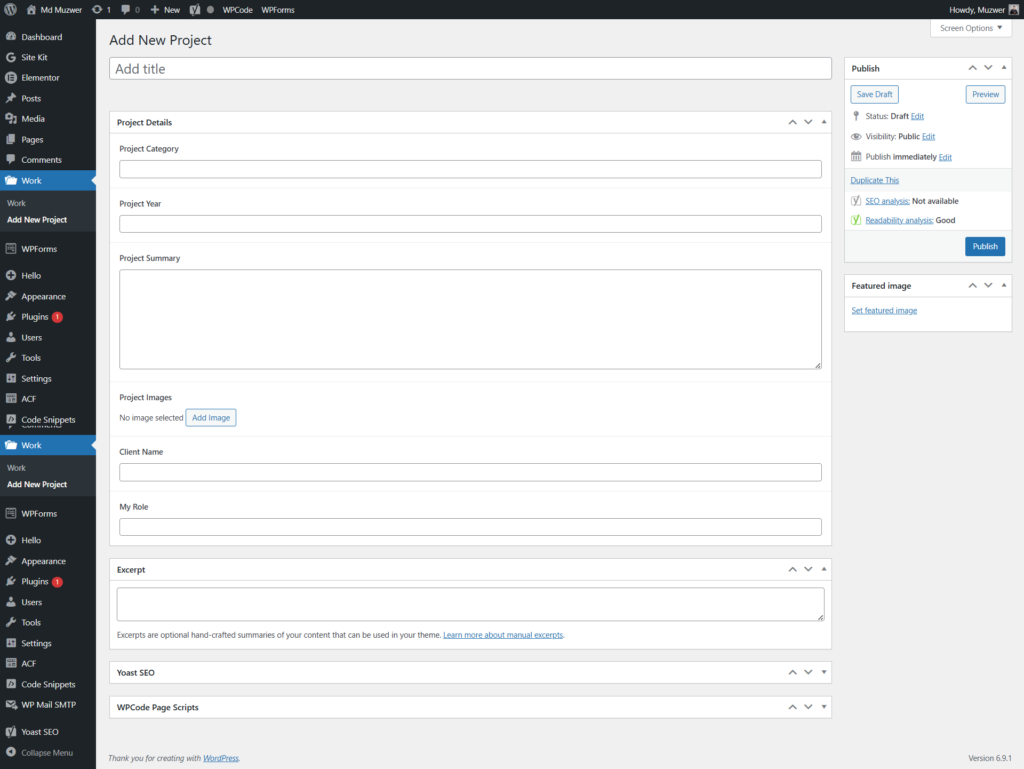Click the Save Draft button
The height and width of the screenshot is (769, 1024).
[x=874, y=94]
